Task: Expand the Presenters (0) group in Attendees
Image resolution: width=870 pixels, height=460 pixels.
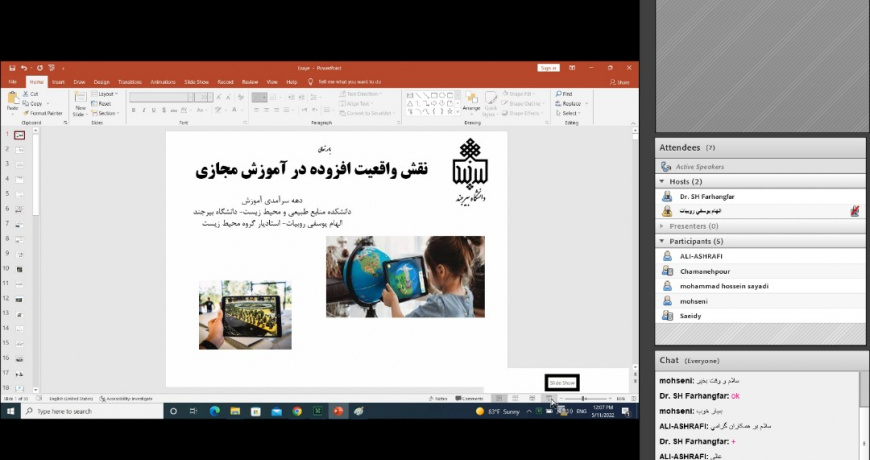Action: pyautogui.click(x=661, y=226)
